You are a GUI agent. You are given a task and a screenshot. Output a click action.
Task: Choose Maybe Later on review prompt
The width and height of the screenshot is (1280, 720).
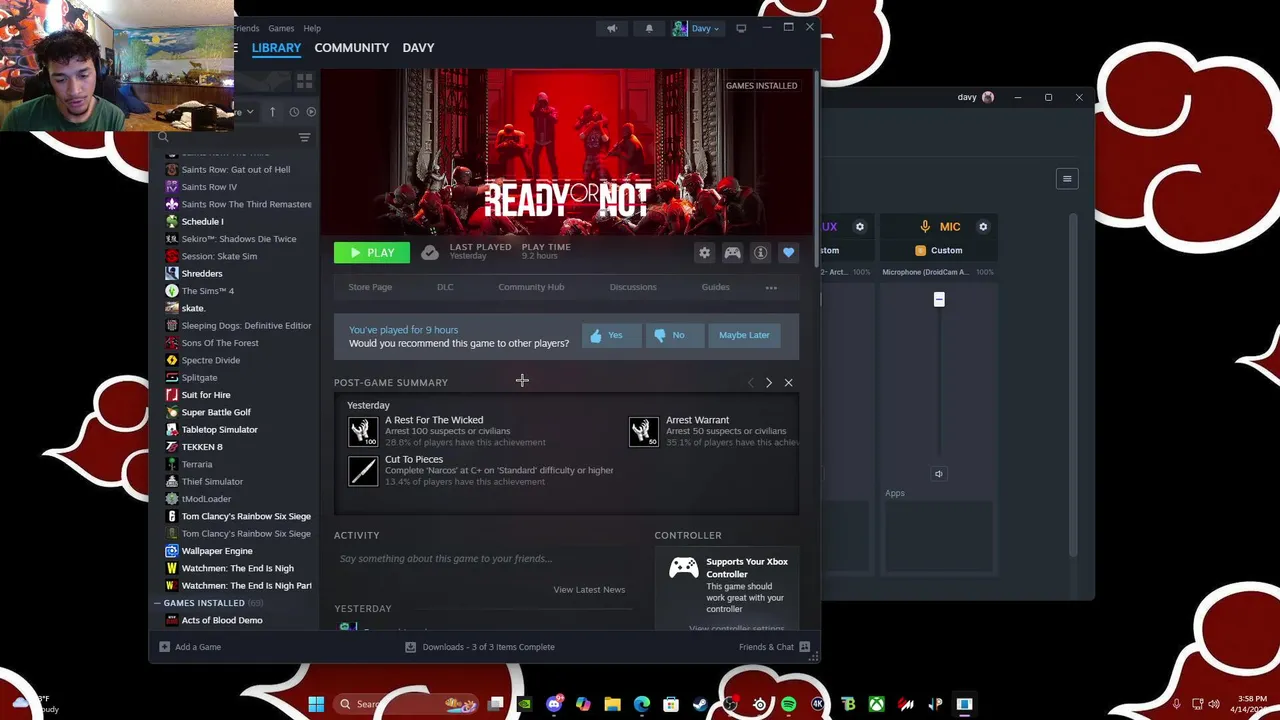[744, 335]
